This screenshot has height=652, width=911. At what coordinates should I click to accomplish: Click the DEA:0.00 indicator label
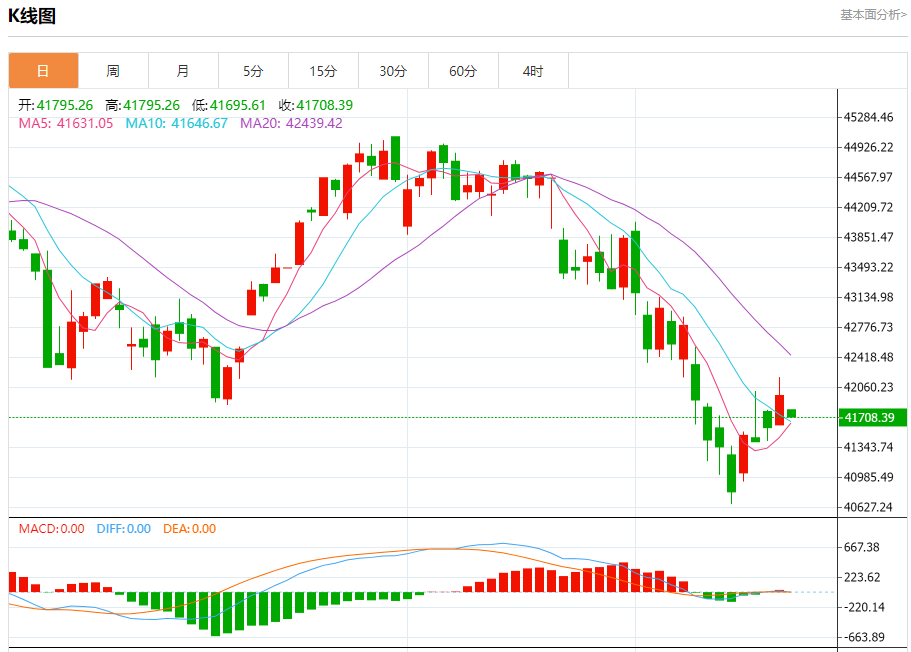point(189,529)
